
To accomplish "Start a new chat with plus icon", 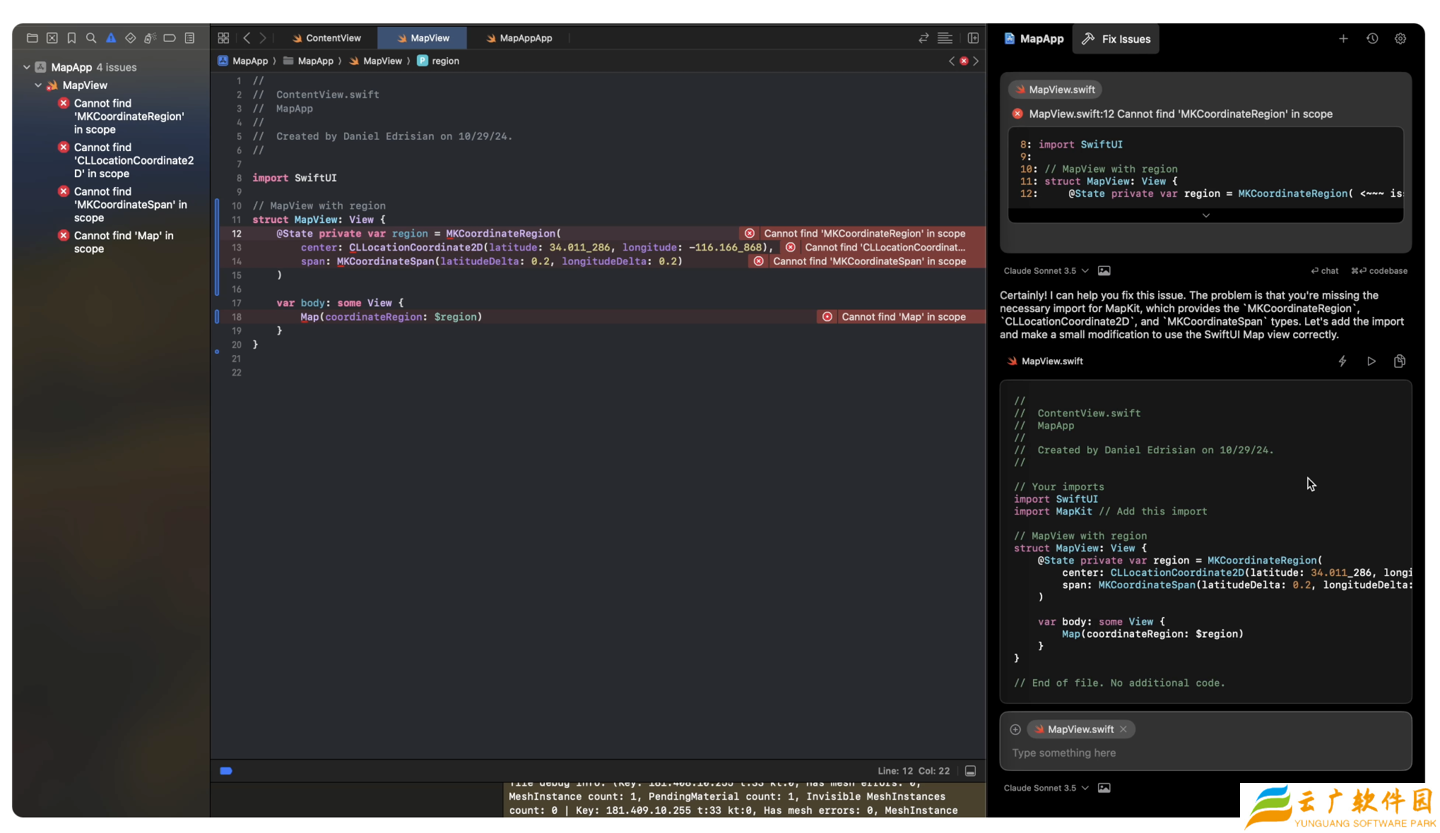I will click(x=1343, y=39).
